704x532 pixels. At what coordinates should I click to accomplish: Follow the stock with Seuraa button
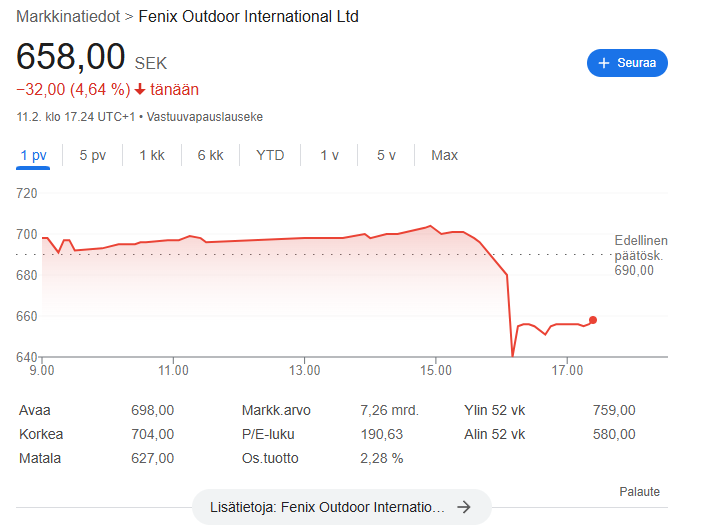coord(627,63)
